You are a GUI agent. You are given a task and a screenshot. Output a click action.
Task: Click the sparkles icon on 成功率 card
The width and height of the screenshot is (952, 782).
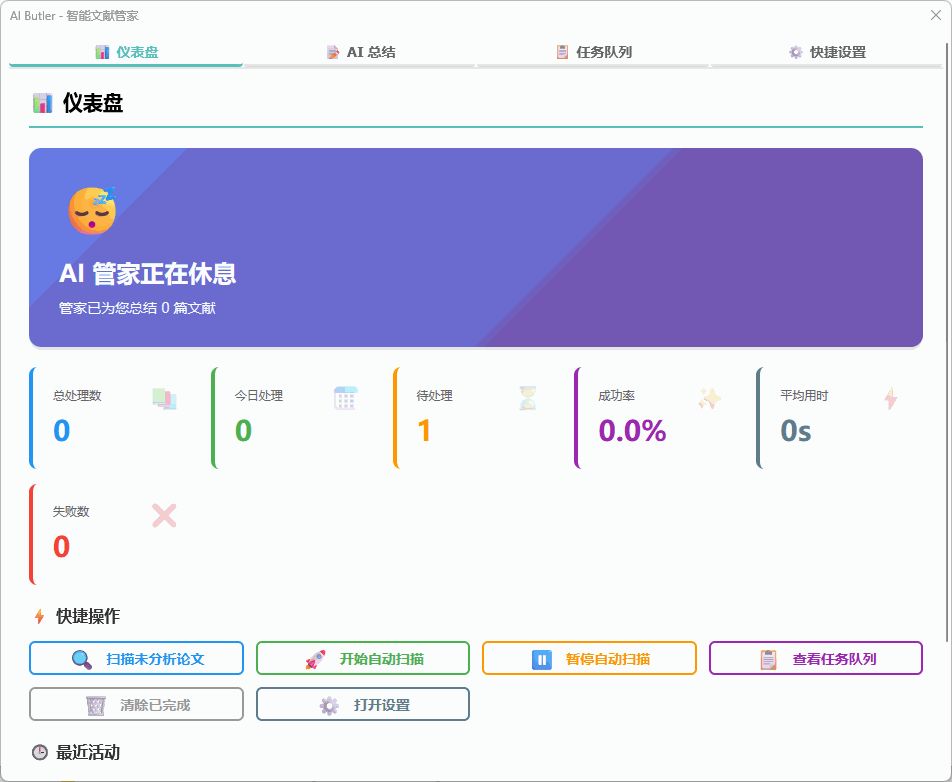click(708, 398)
